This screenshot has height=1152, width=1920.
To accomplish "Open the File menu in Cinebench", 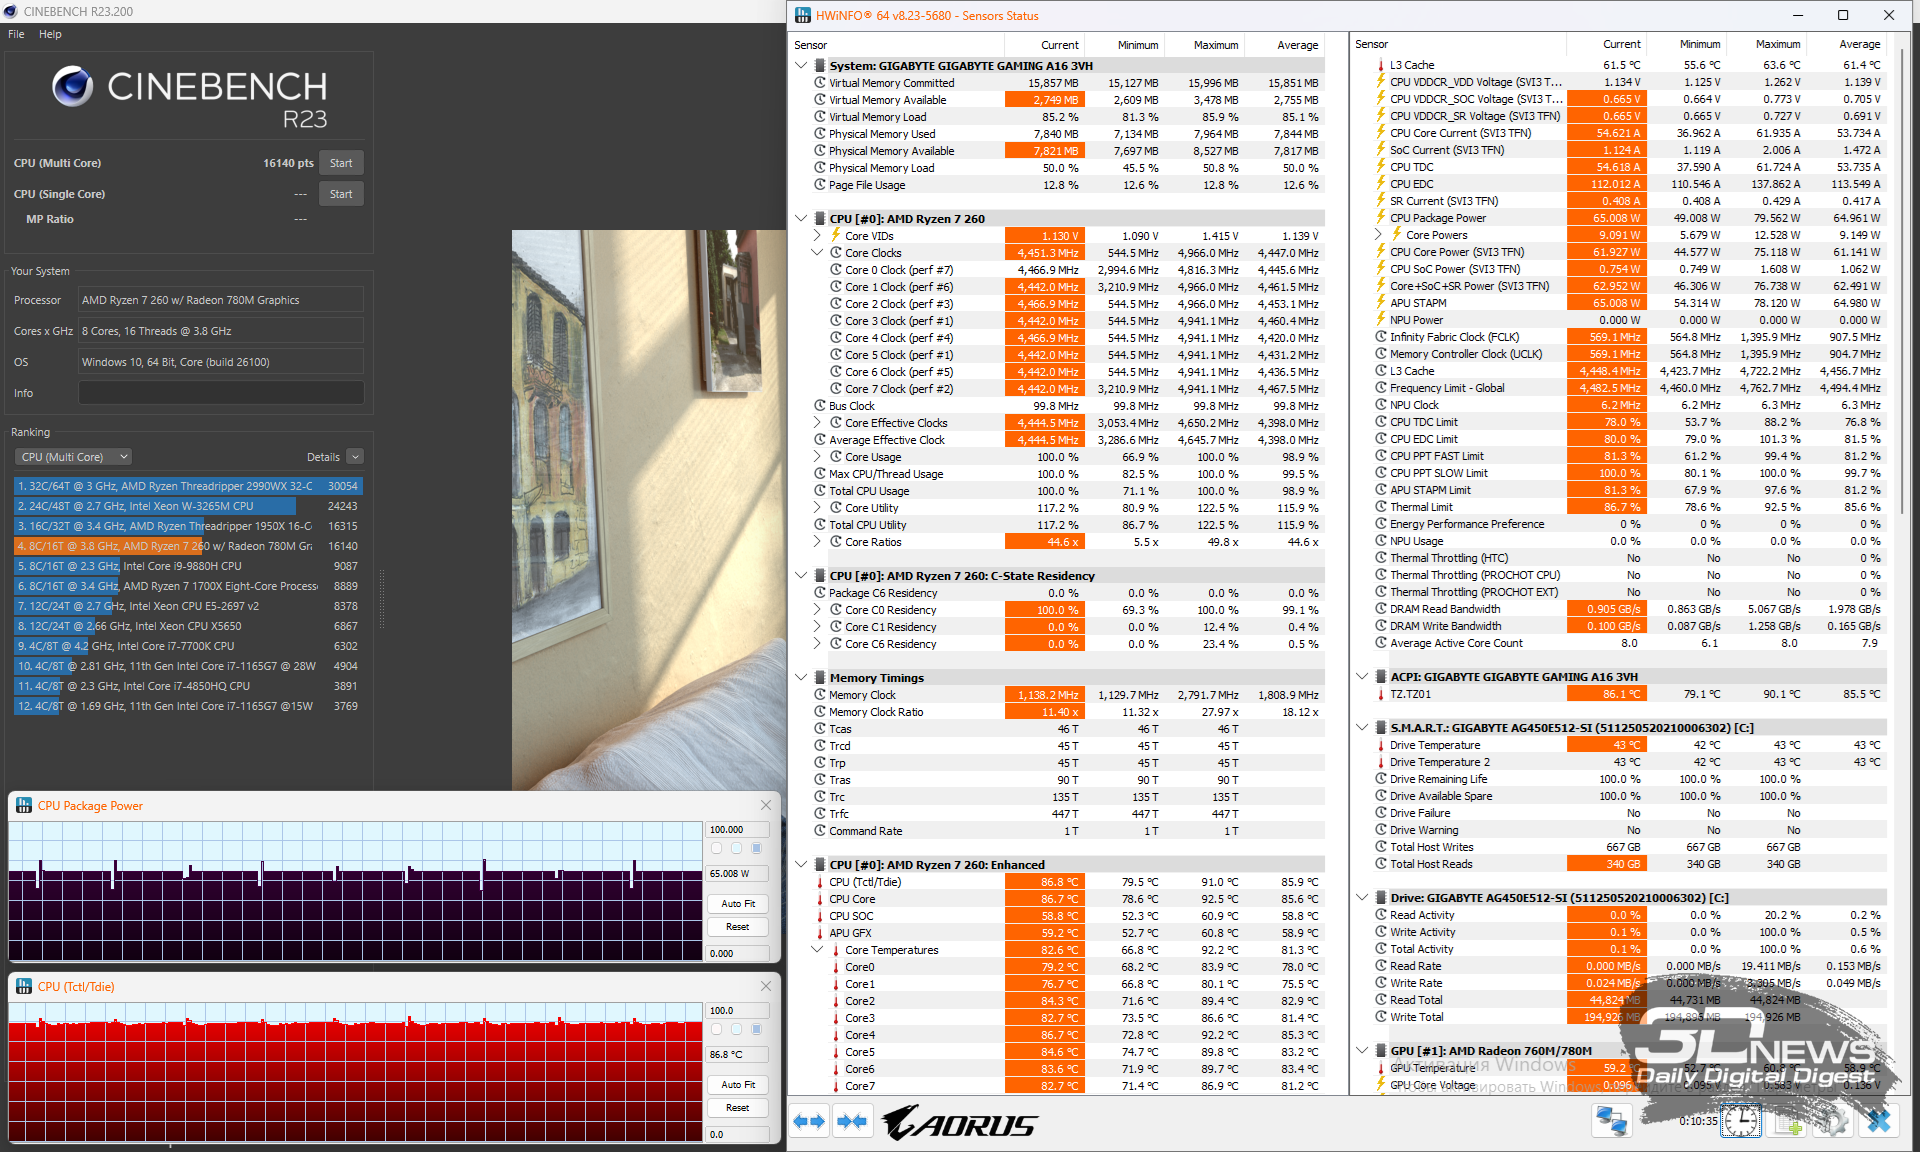I will [x=16, y=34].
